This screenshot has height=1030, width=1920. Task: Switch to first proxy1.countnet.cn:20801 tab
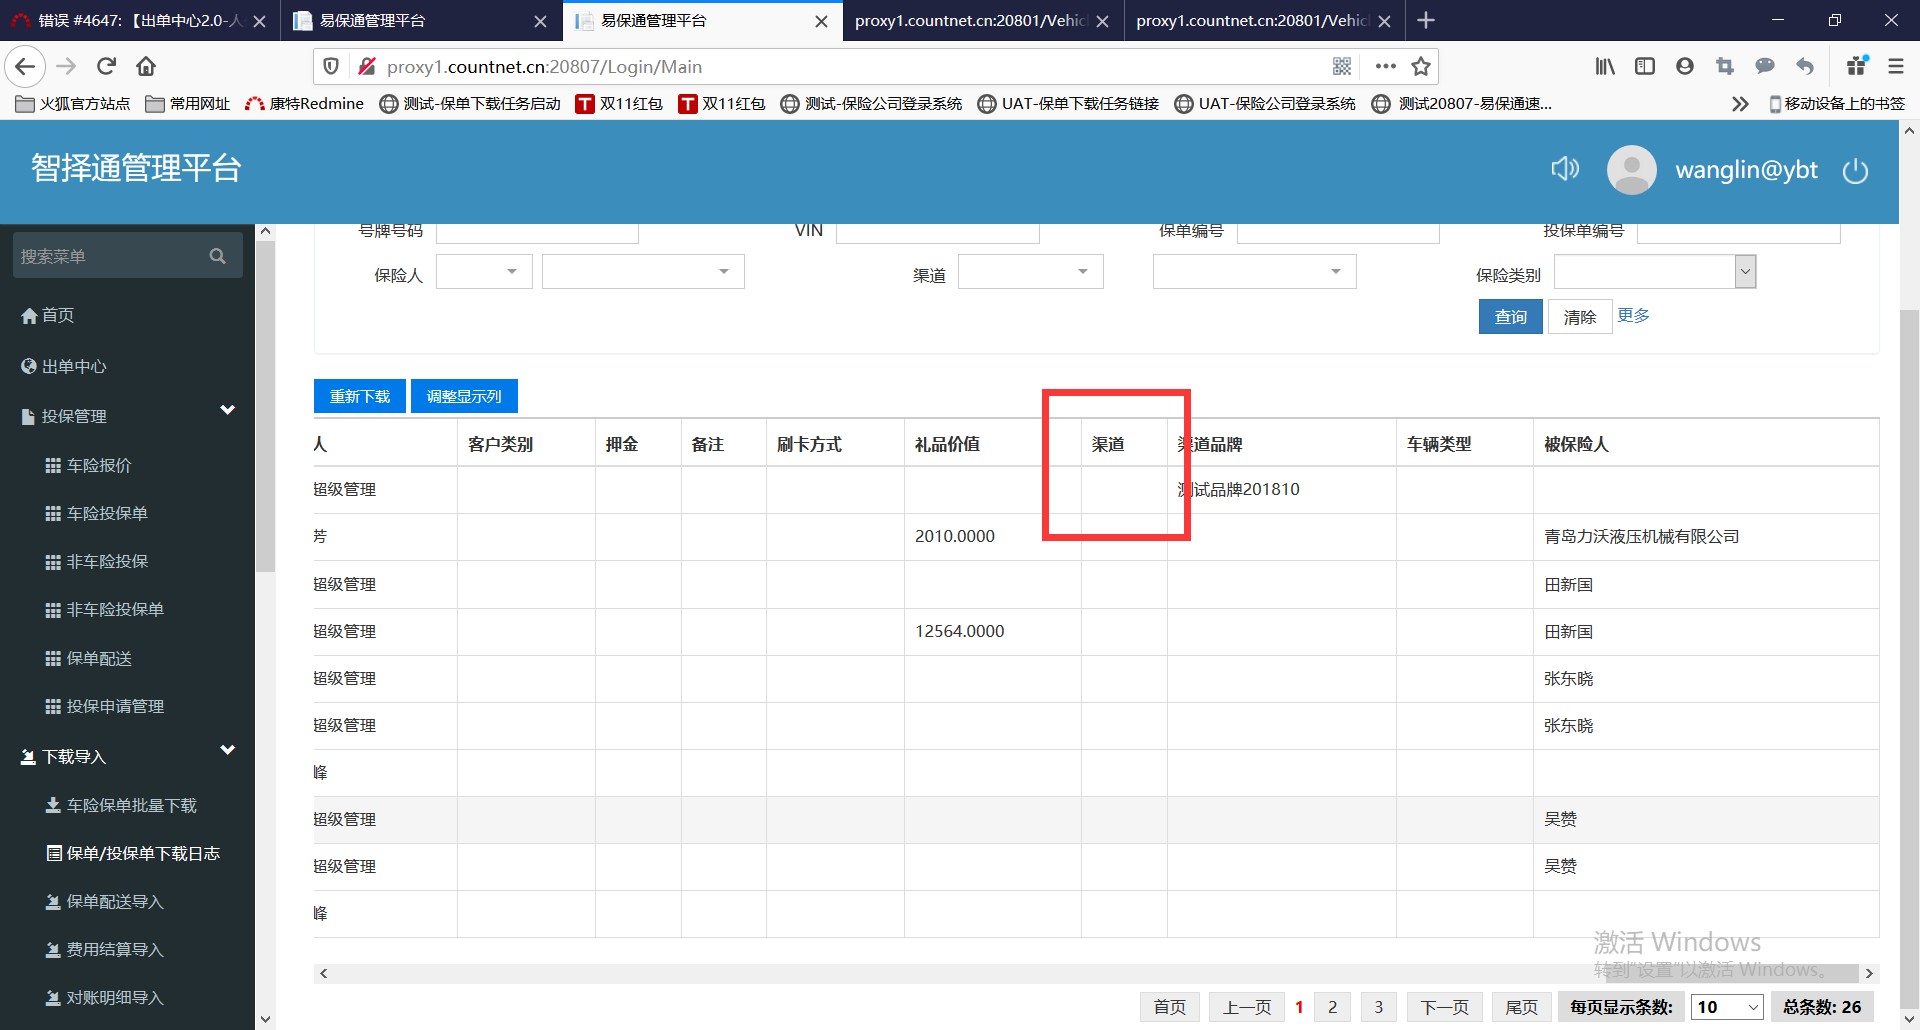click(x=982, y=20)
